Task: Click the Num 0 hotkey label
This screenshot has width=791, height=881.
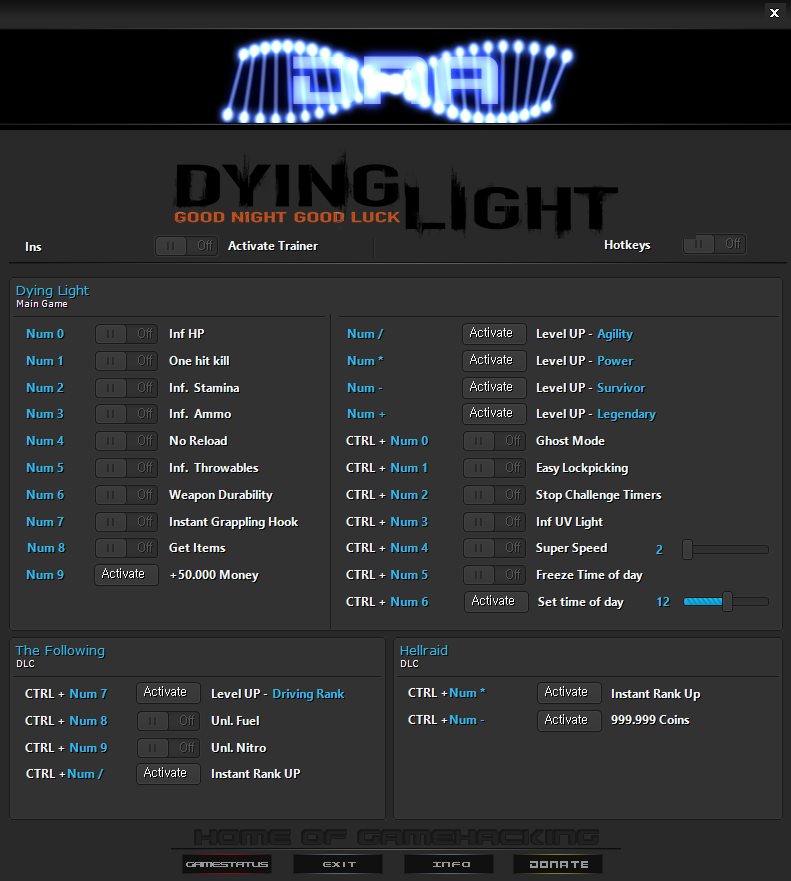Action: (x=45, y=334)
